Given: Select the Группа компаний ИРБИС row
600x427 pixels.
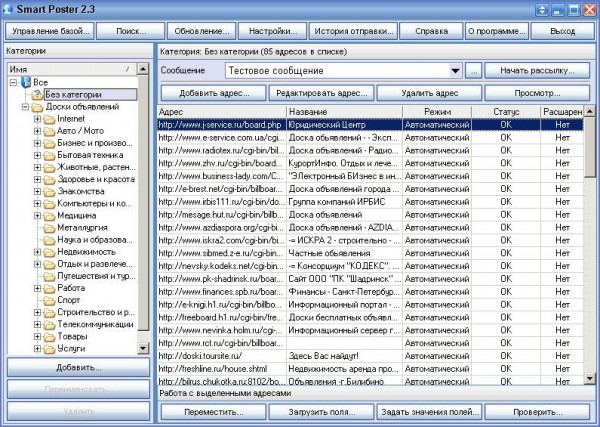Looking at the screenshot, I should click(370, 202).
